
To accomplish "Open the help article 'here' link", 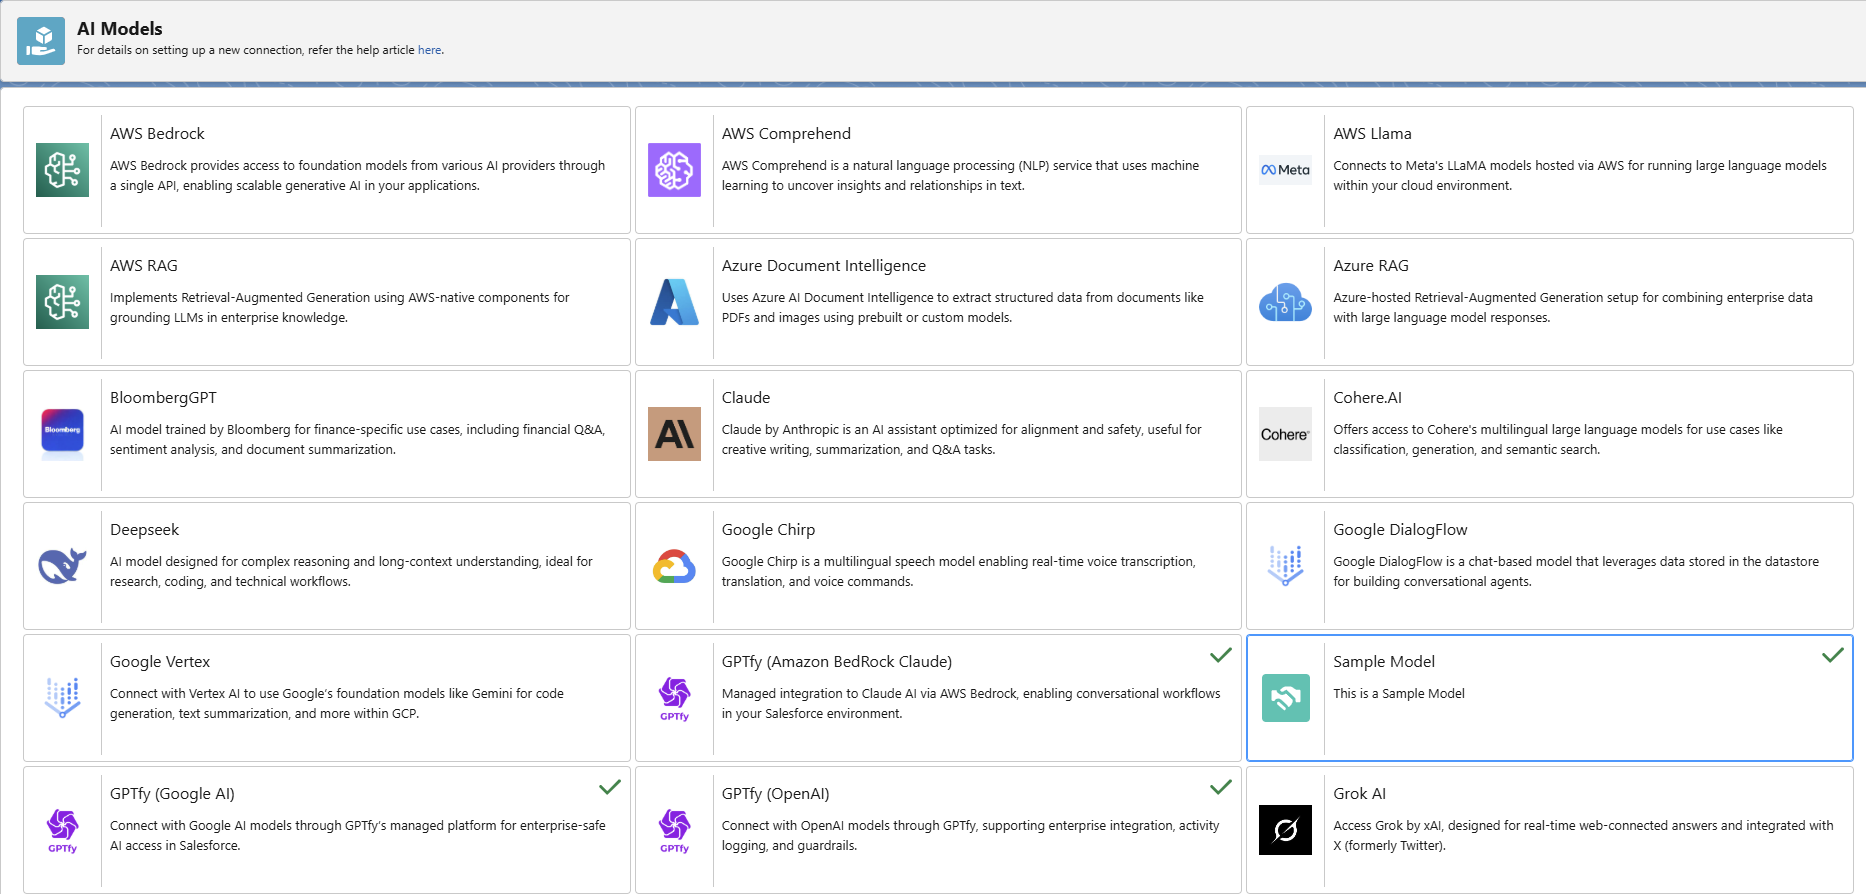I will [429, 50].
